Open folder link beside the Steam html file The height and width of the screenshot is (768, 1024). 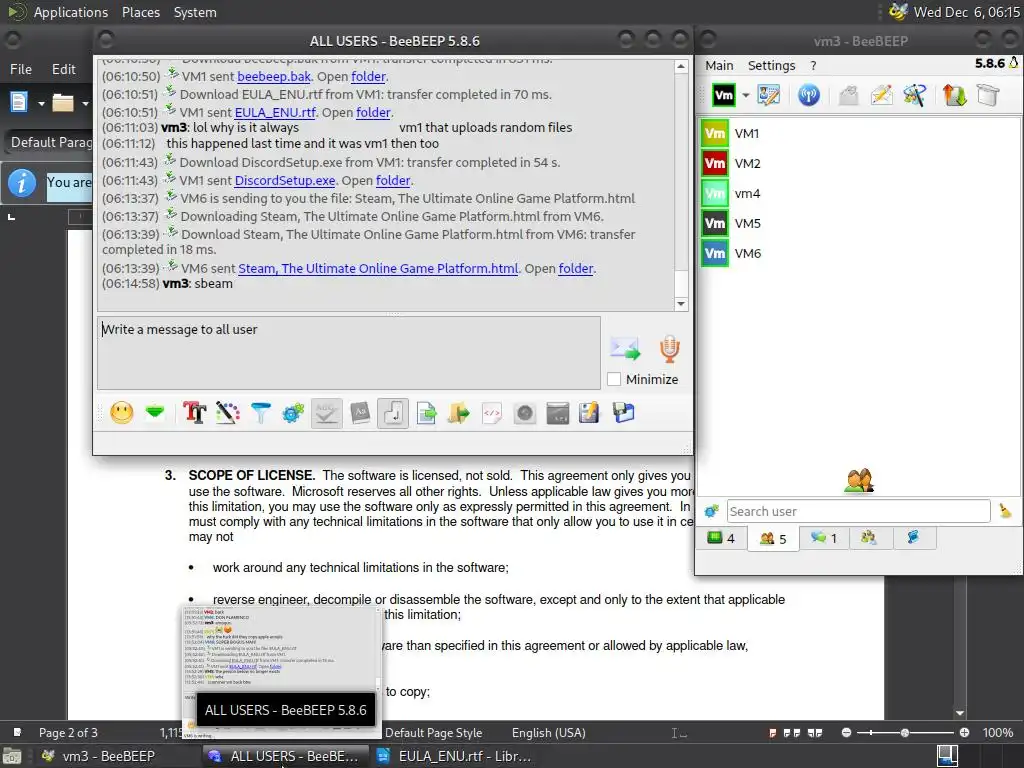576,268
